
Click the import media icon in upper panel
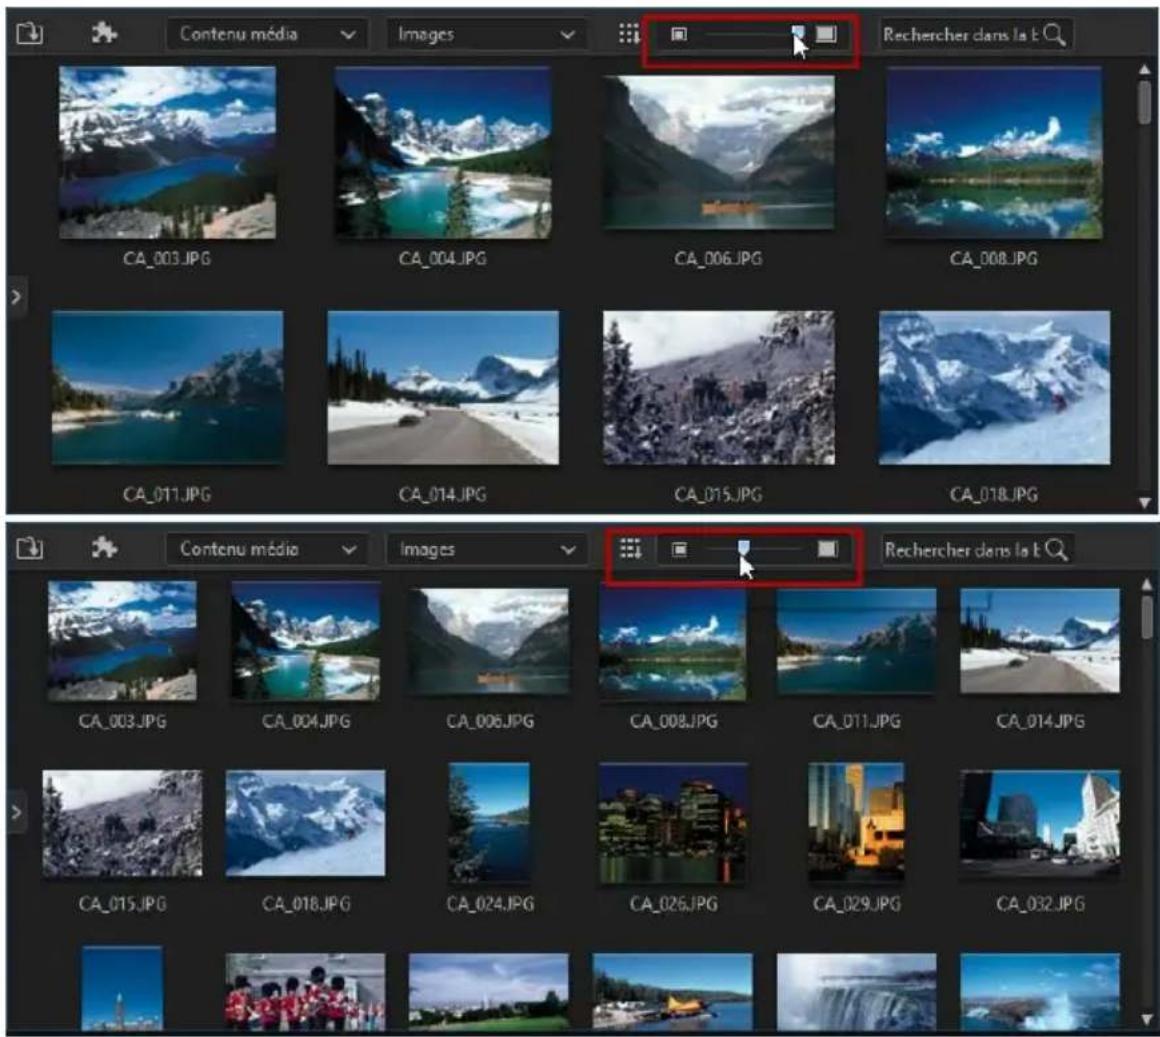(x=30, y=34)
